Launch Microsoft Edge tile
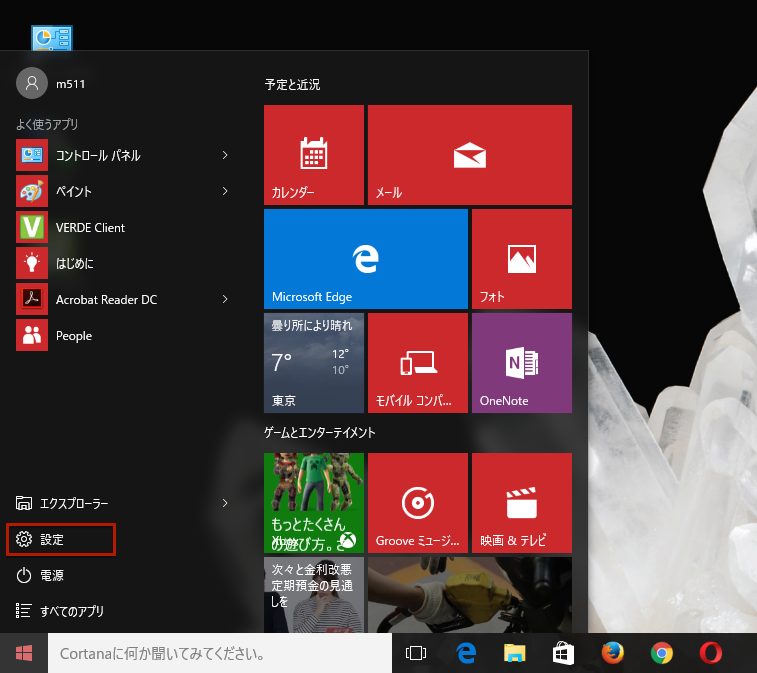The width and height of the screenshot is (757, 673). pyautogui.click(x=366, y=259)
